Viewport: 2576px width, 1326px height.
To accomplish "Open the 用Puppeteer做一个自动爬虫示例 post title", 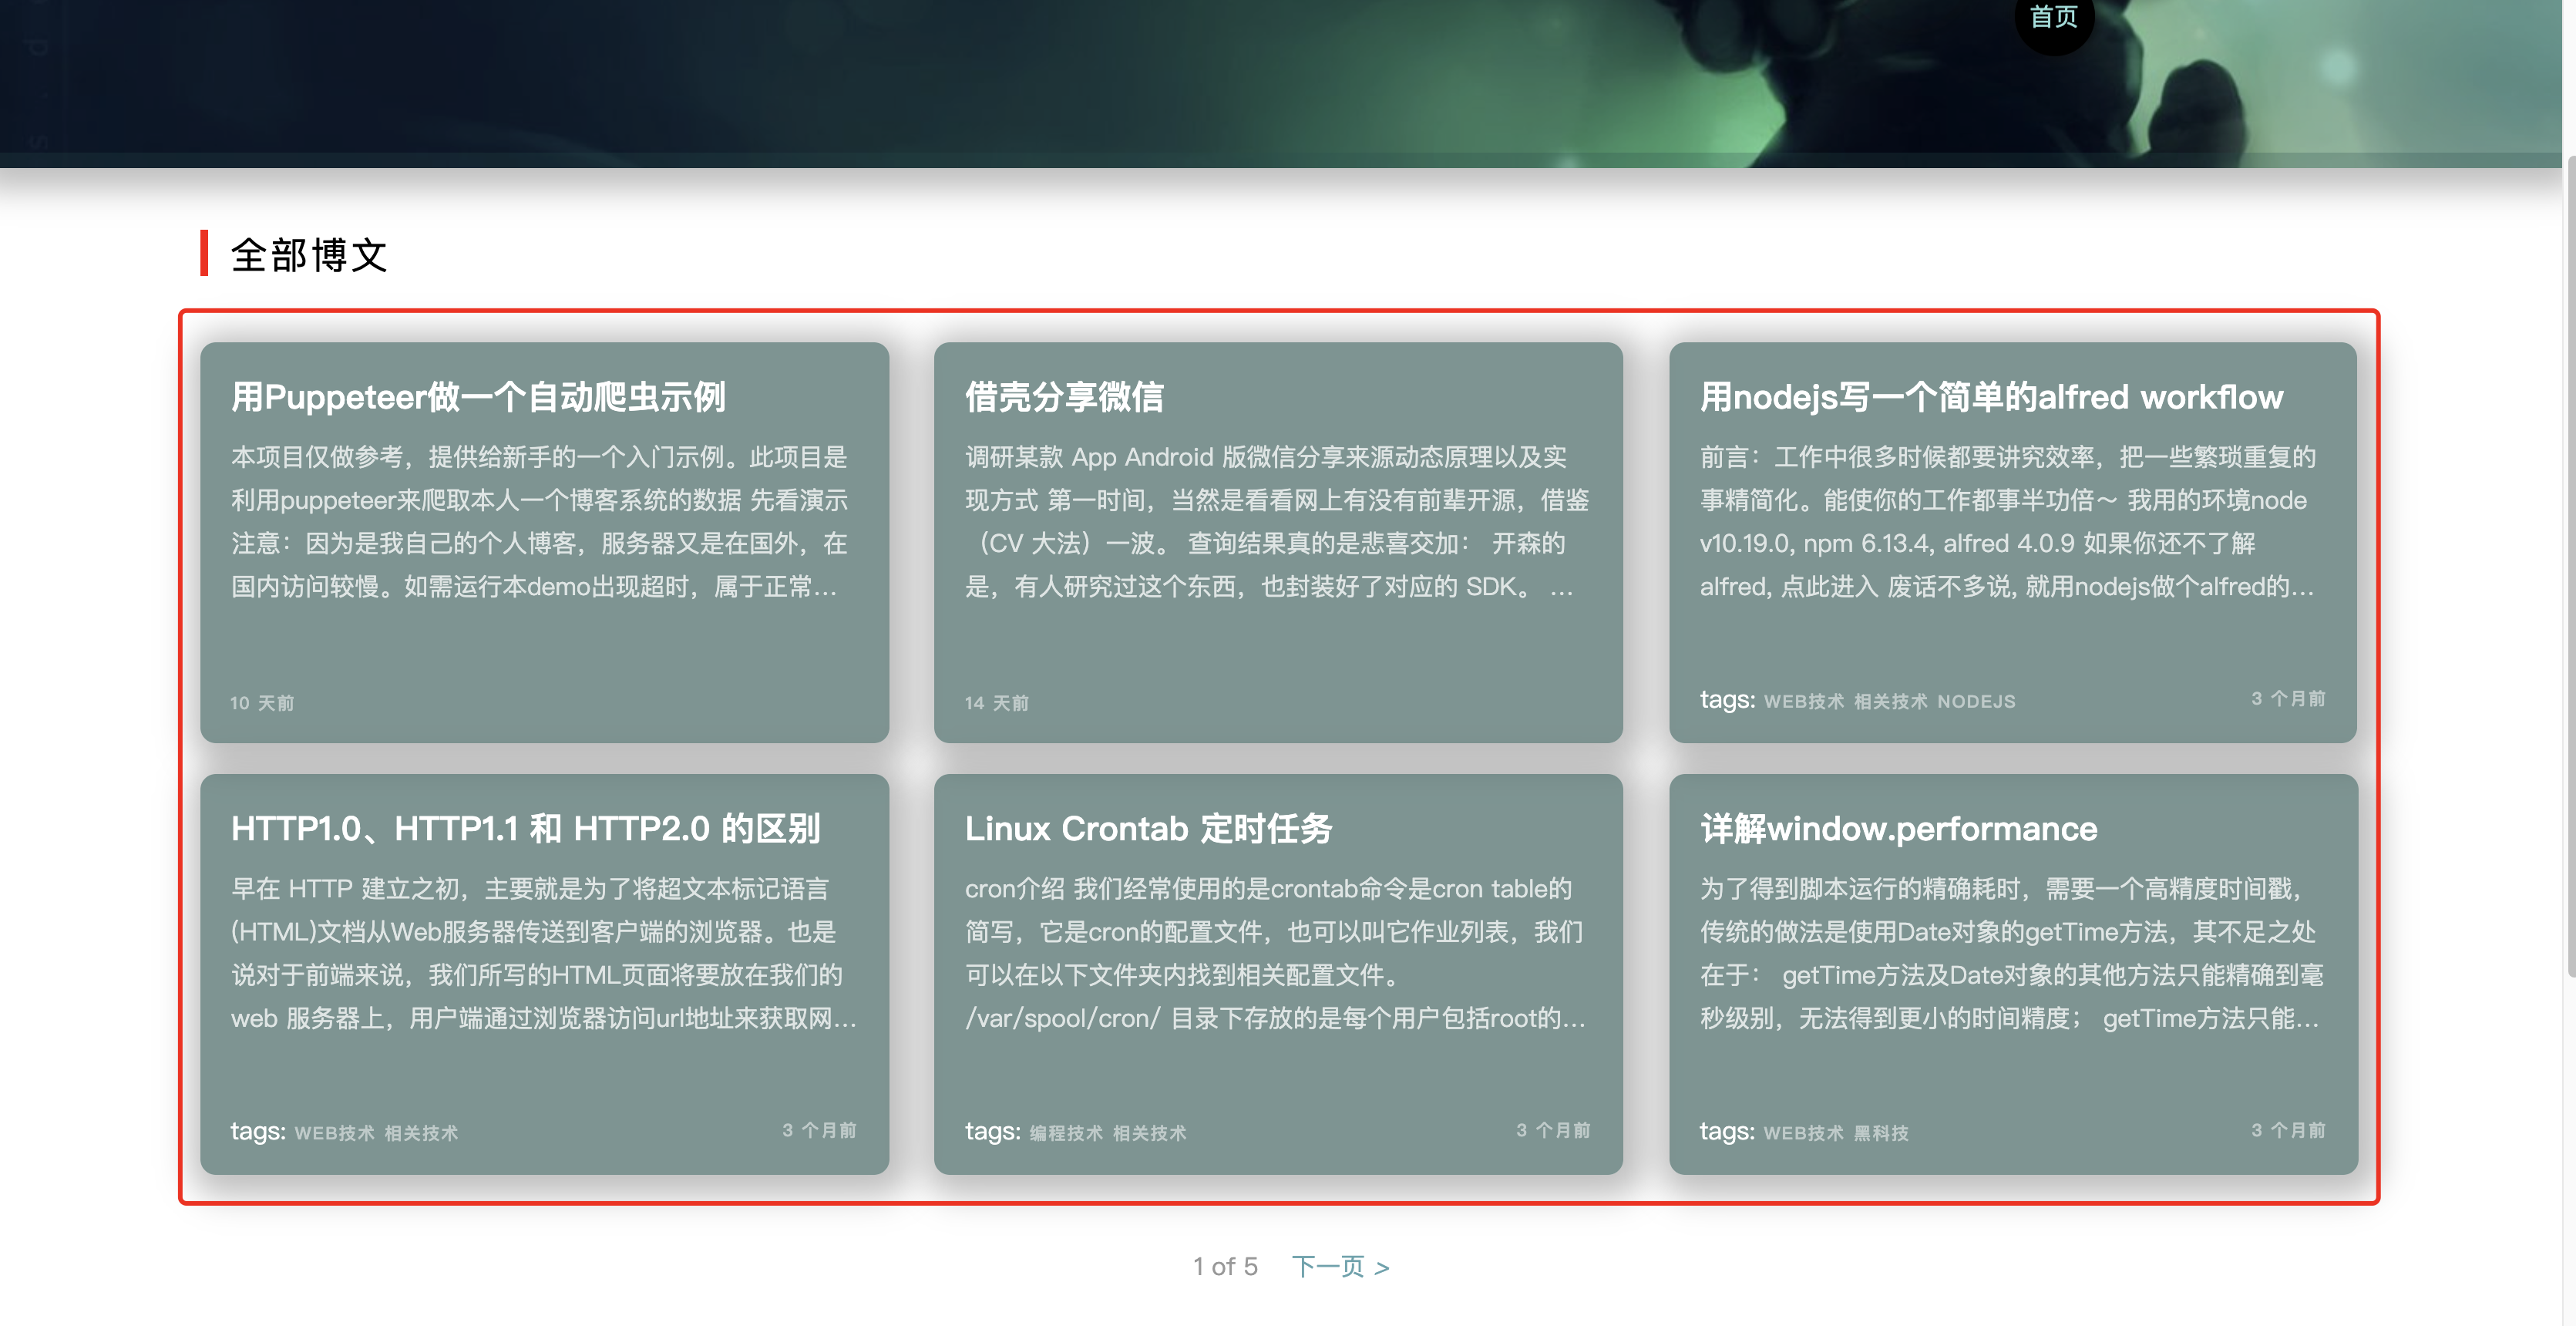I will coord(478,397).
